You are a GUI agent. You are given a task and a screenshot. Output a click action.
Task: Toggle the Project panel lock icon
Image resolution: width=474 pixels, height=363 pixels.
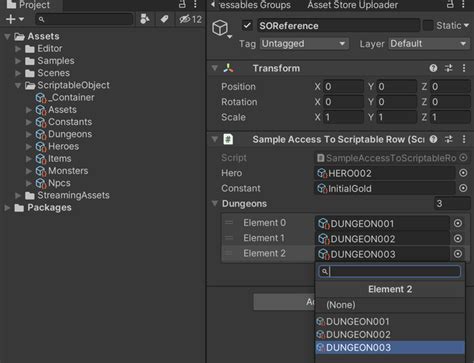(182, 5)
